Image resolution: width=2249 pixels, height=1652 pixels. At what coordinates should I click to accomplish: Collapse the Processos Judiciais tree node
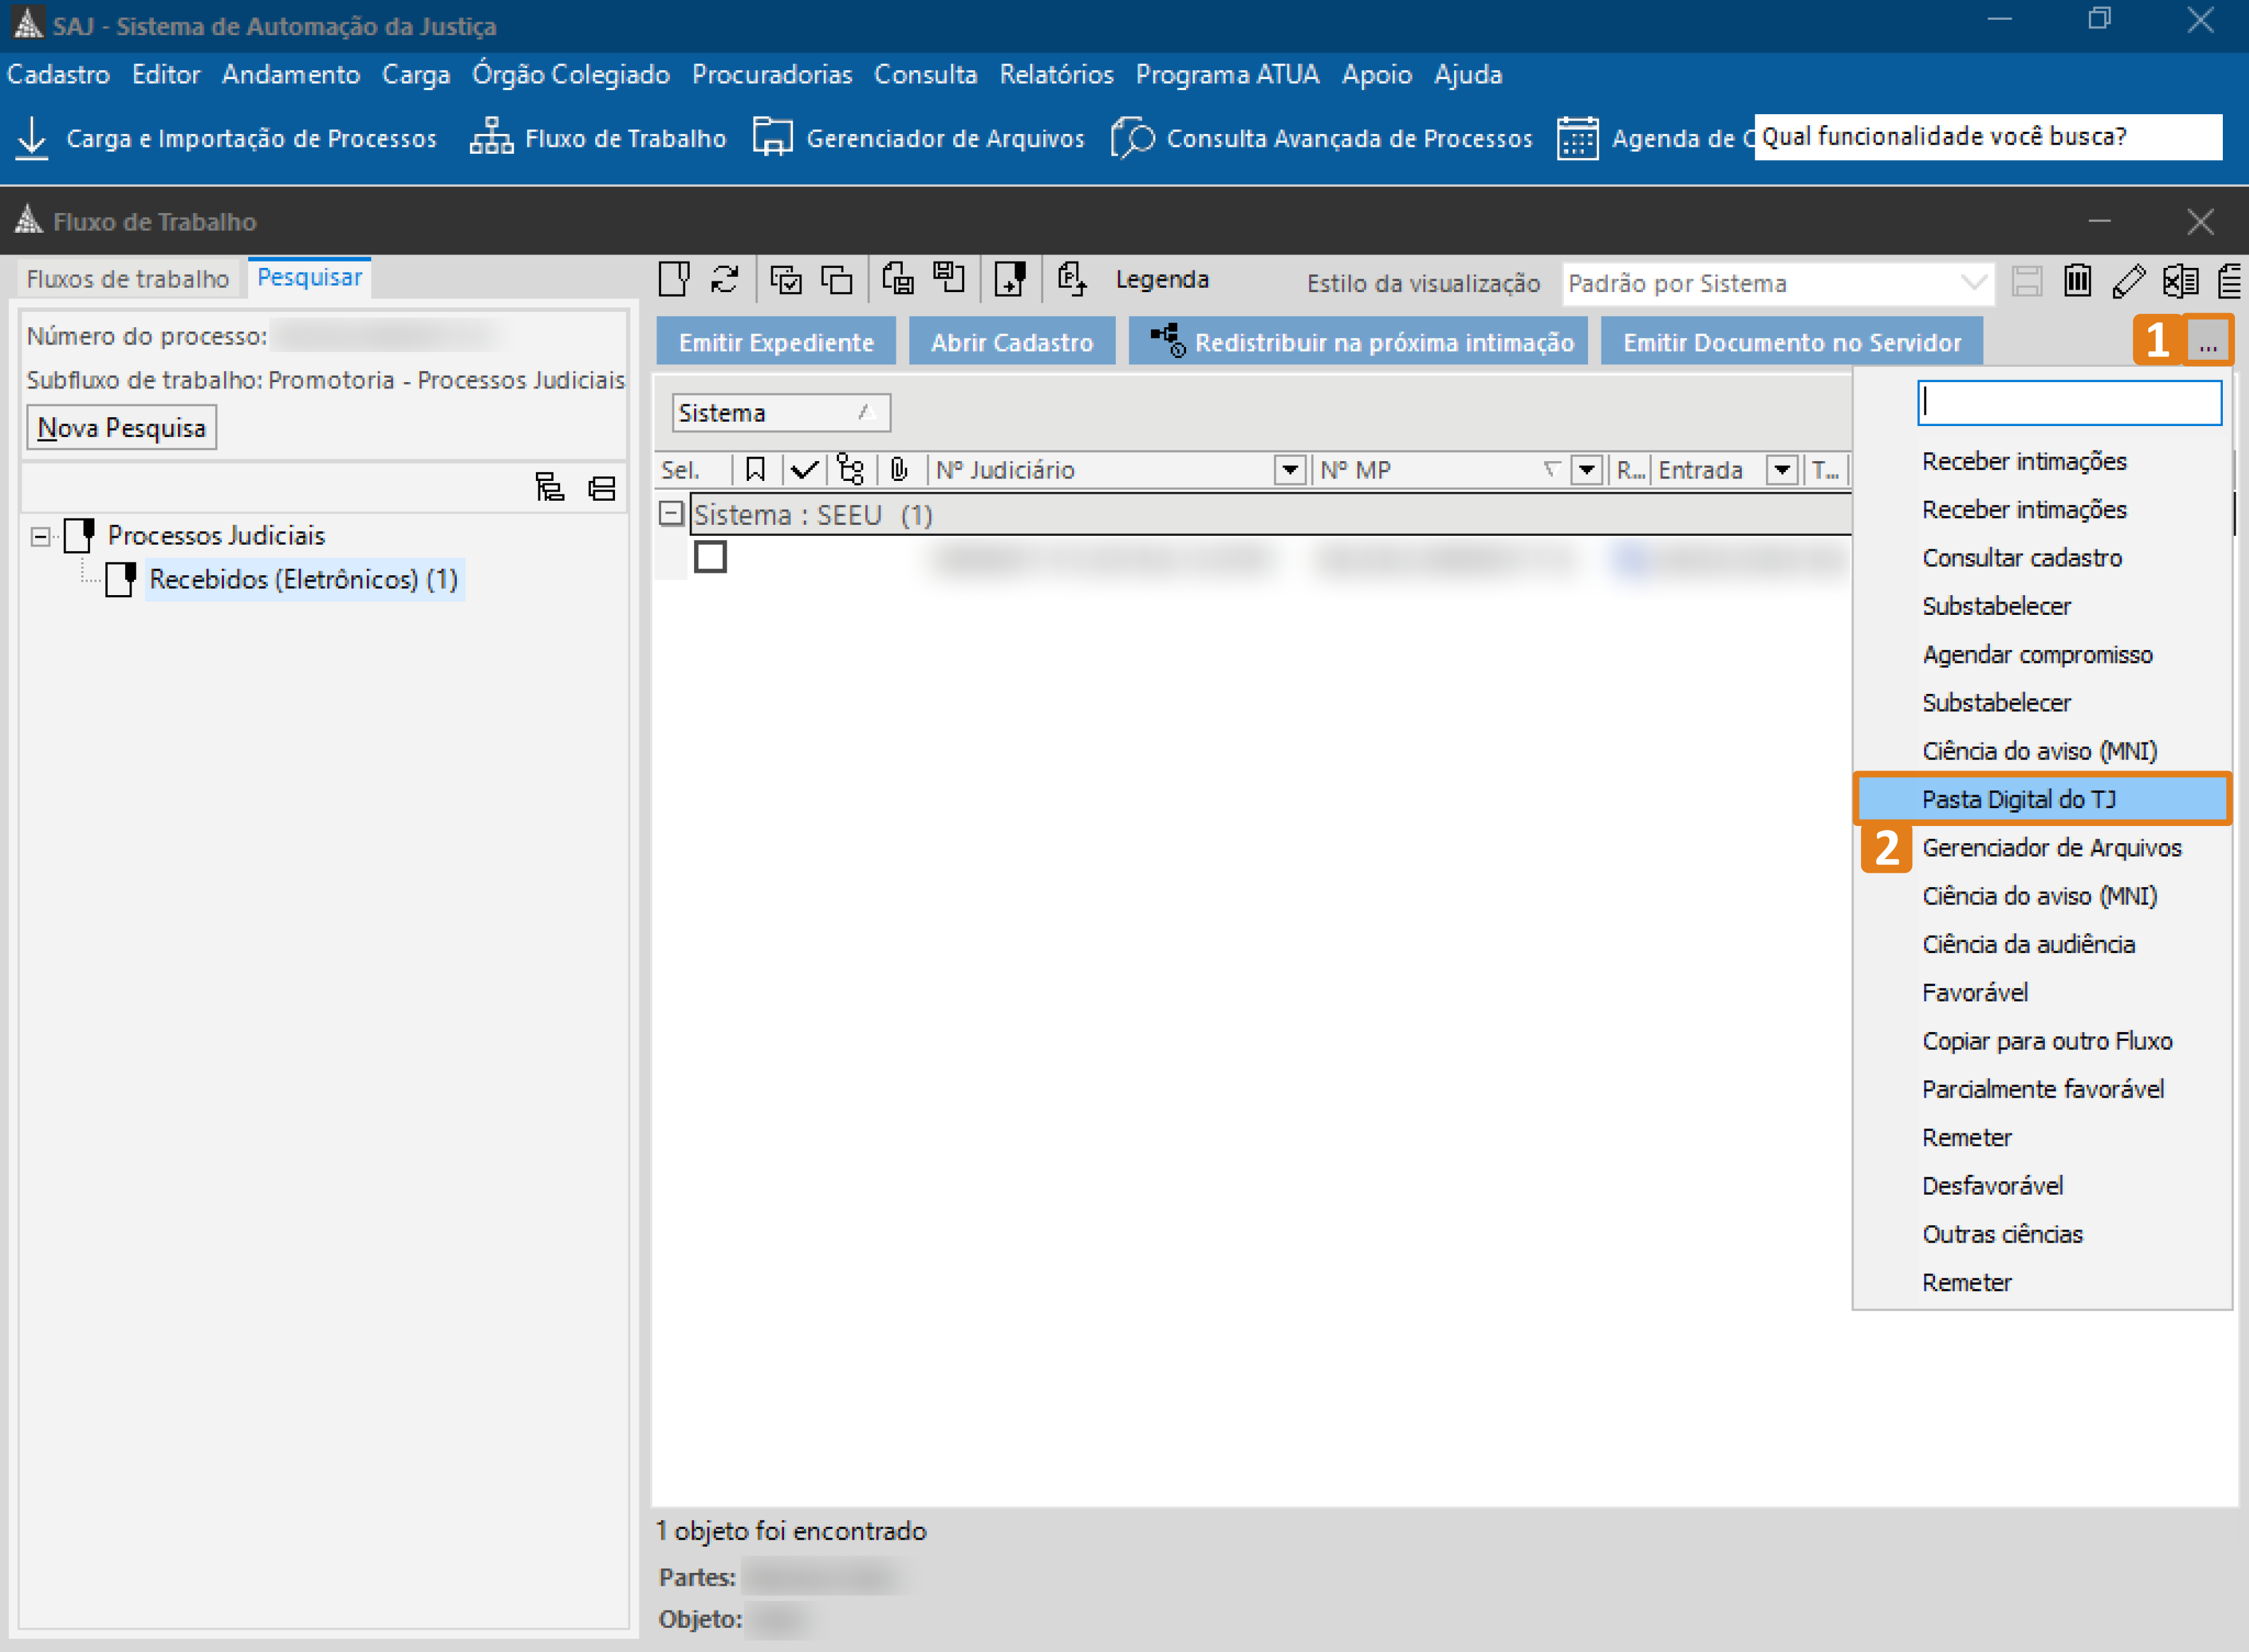coord(40,536)
